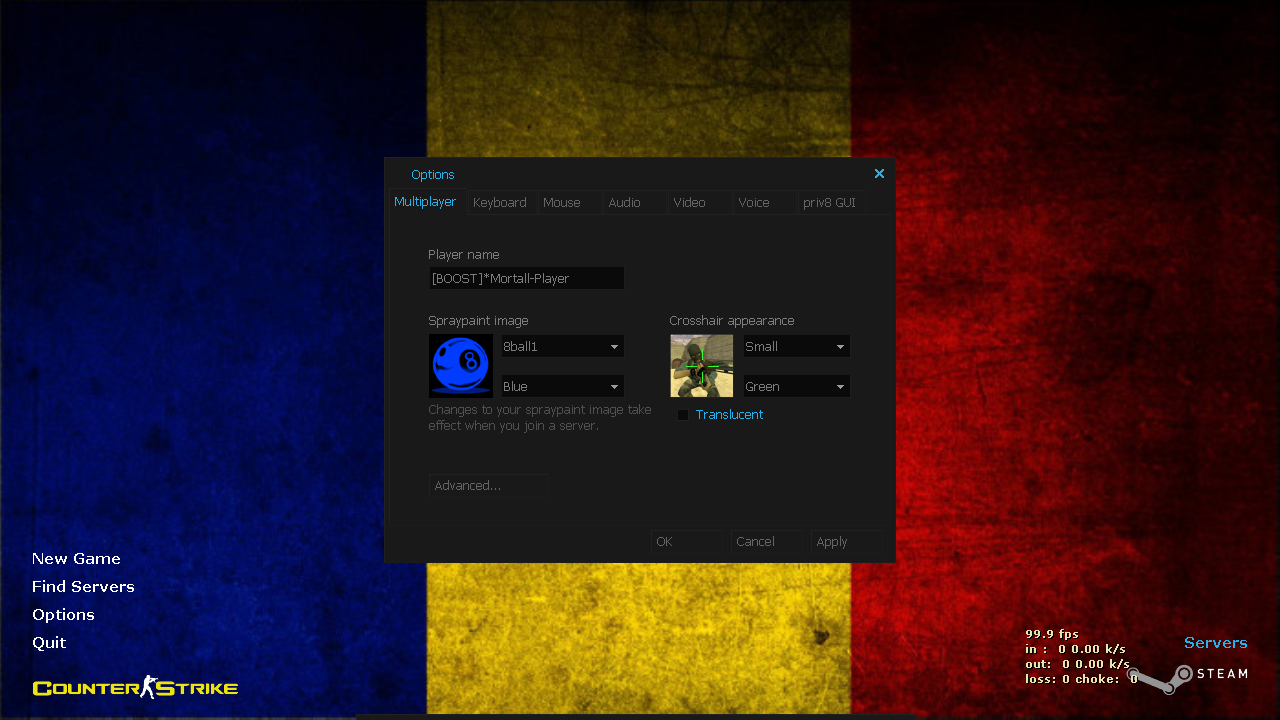Switch to the Keyboard tab

[500, 202]
